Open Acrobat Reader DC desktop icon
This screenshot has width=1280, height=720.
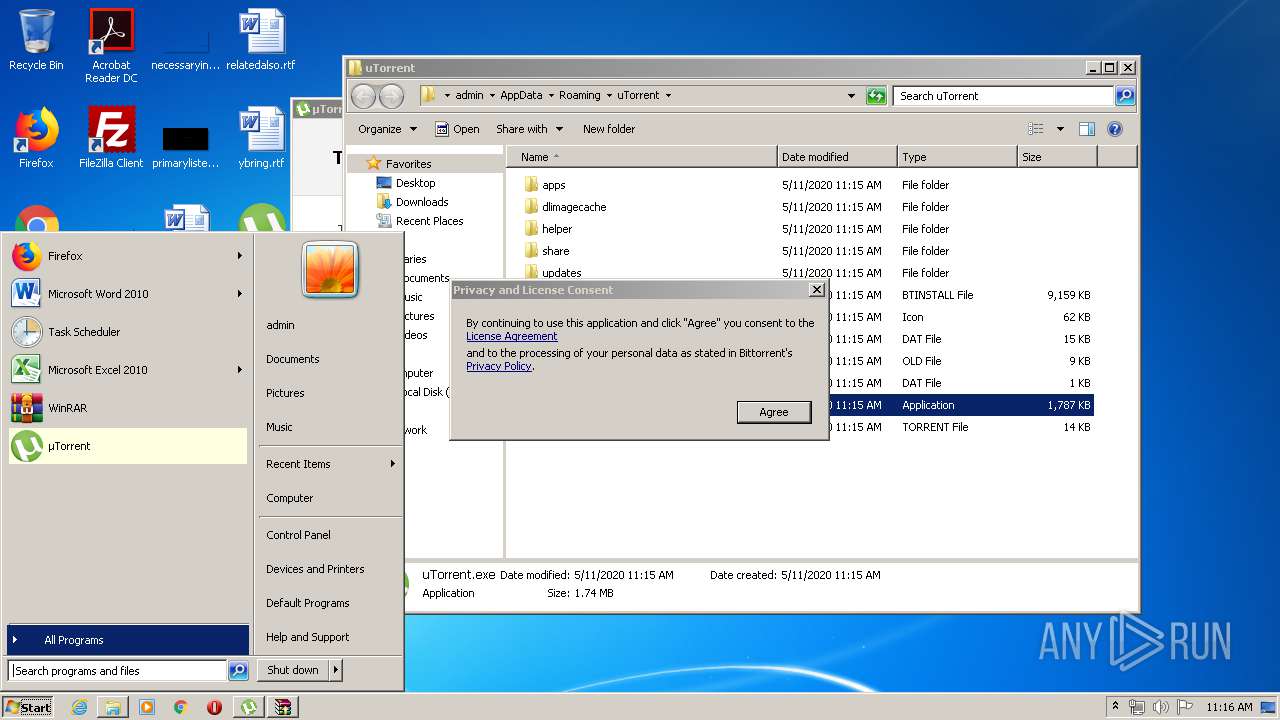[x=111, y=45]
